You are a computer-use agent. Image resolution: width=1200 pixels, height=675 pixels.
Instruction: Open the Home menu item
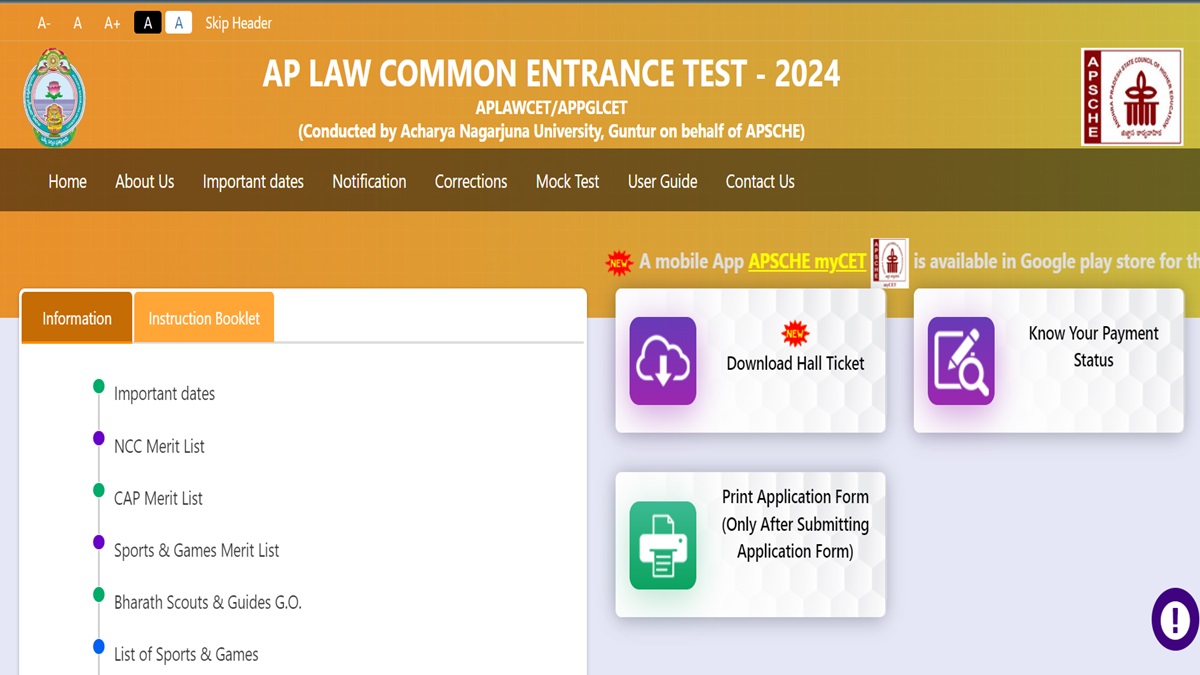click(67, 181)
